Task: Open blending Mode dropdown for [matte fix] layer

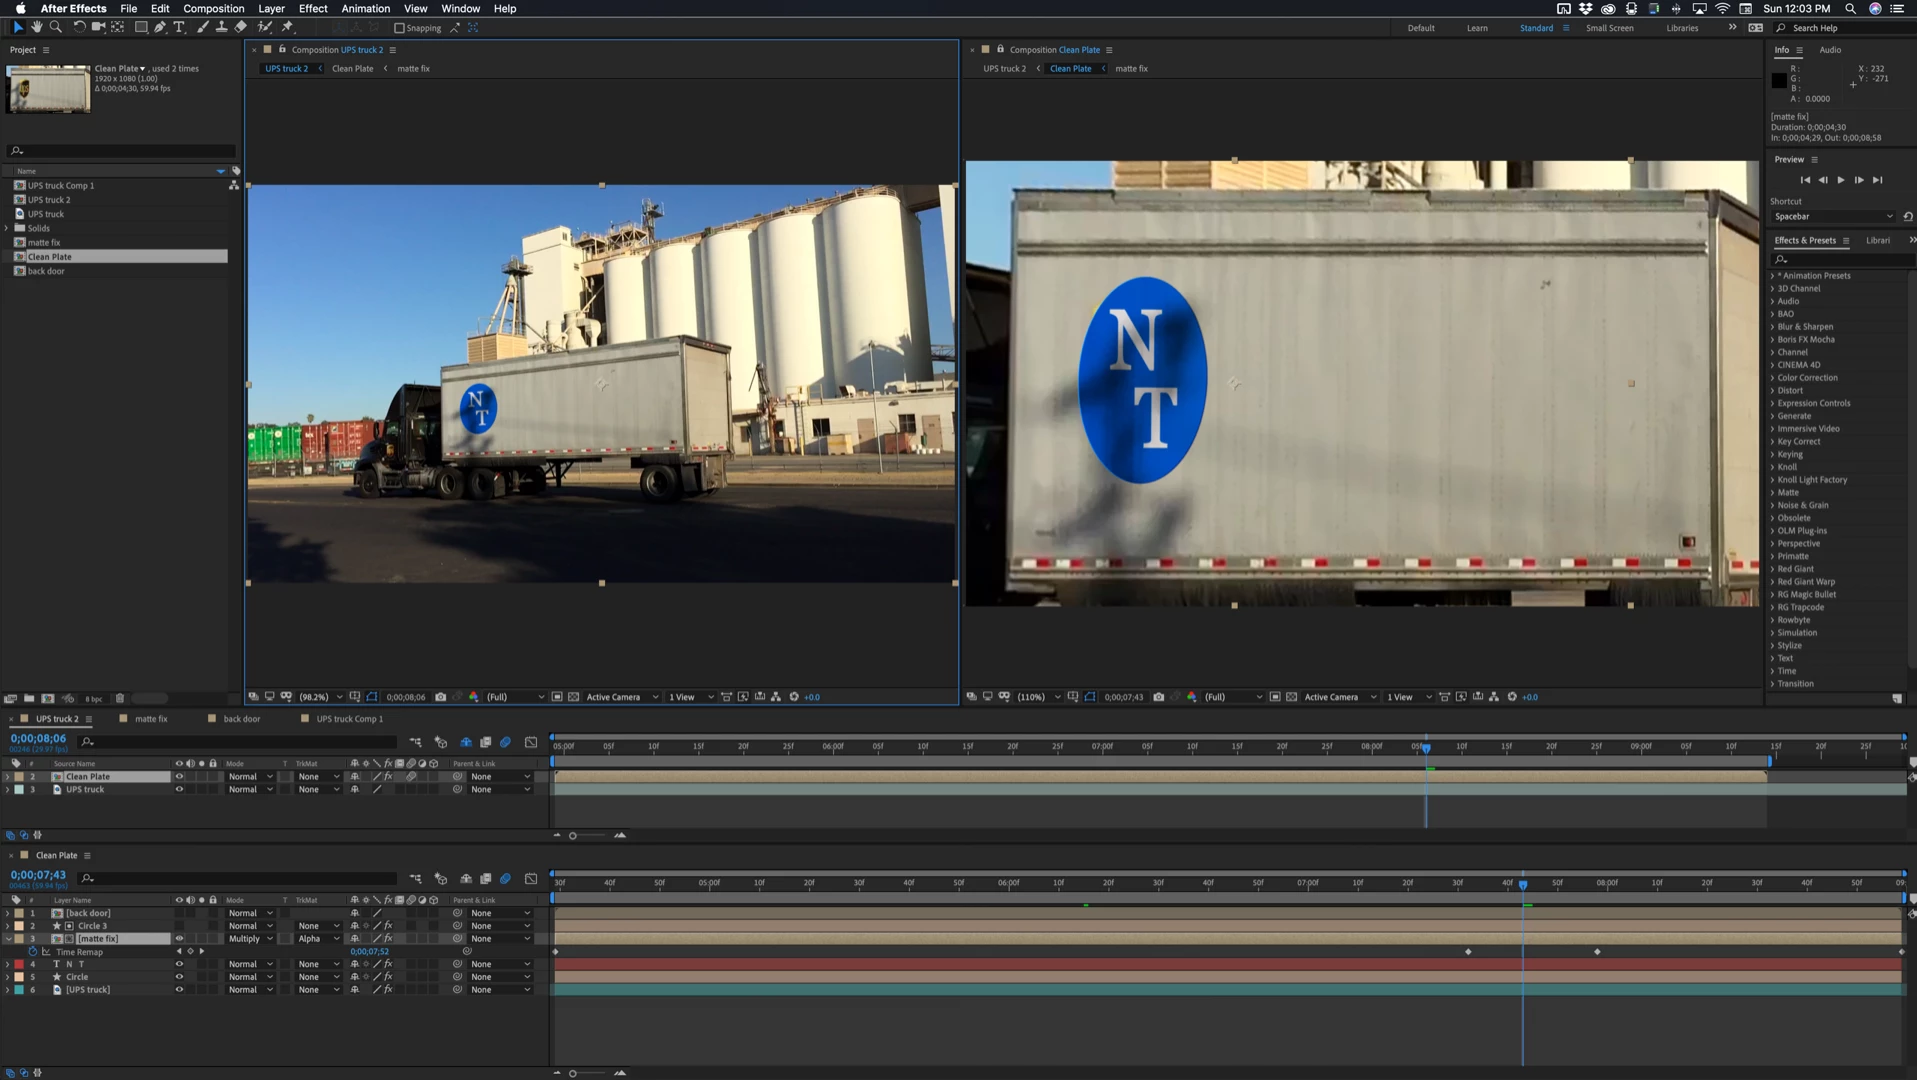Action: [x=250, y=939]
